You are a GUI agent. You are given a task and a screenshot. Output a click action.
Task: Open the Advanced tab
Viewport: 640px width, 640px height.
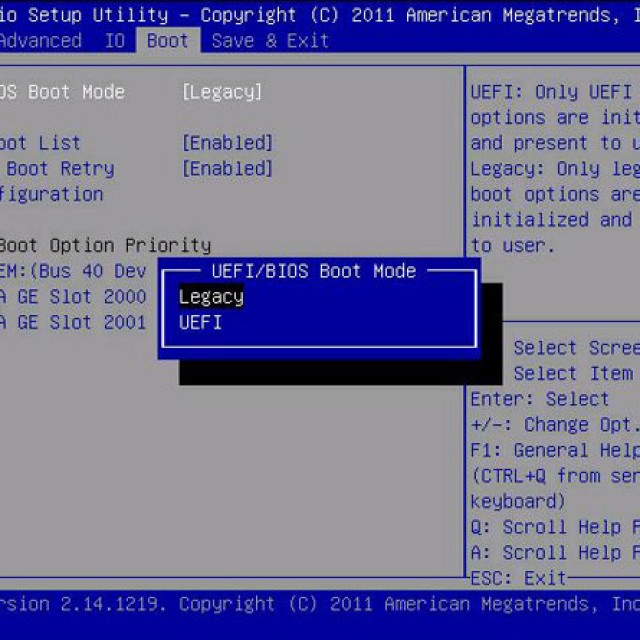click(x=40, y=41)
